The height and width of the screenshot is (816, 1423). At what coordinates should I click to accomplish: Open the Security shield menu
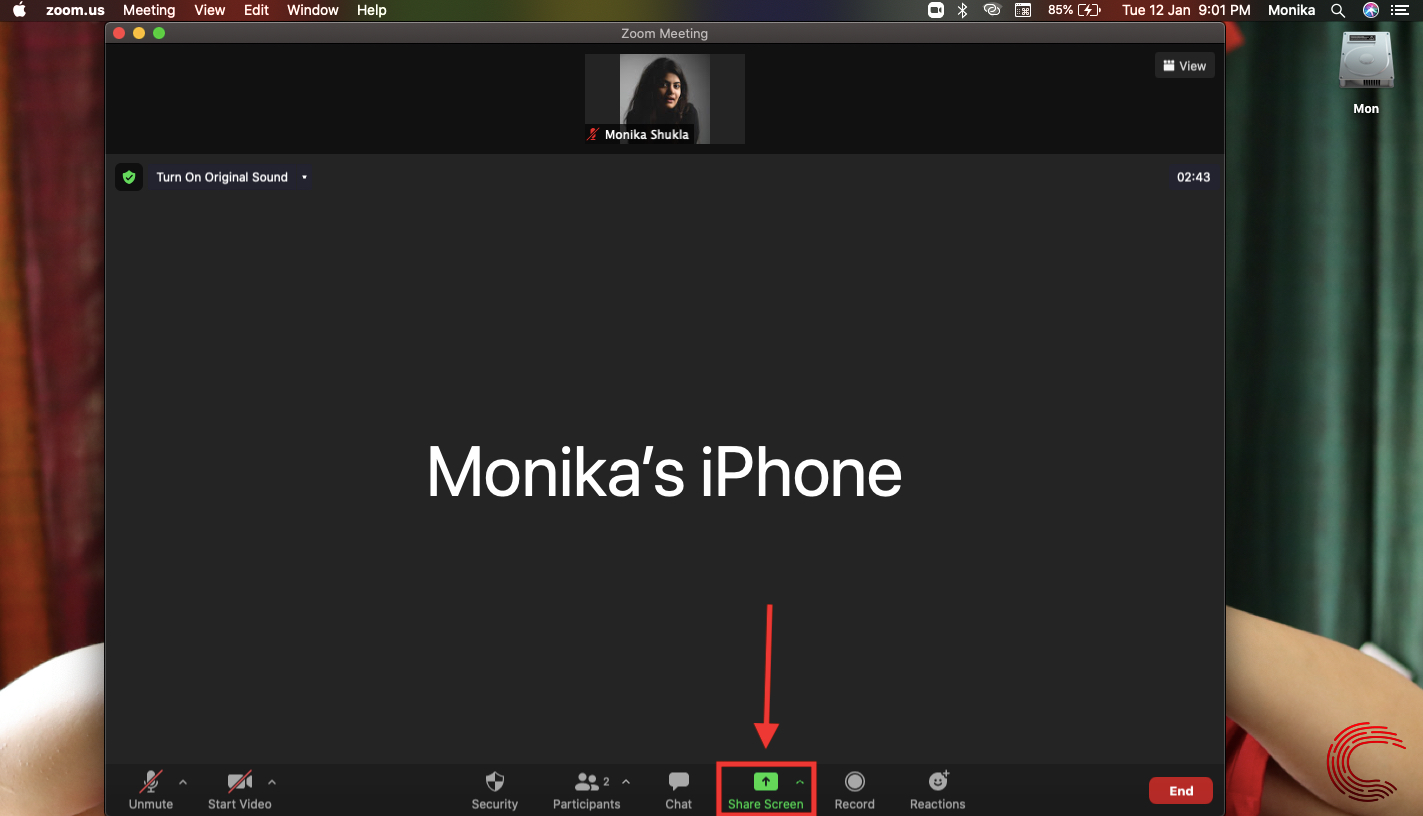click(x=495, y=790)
